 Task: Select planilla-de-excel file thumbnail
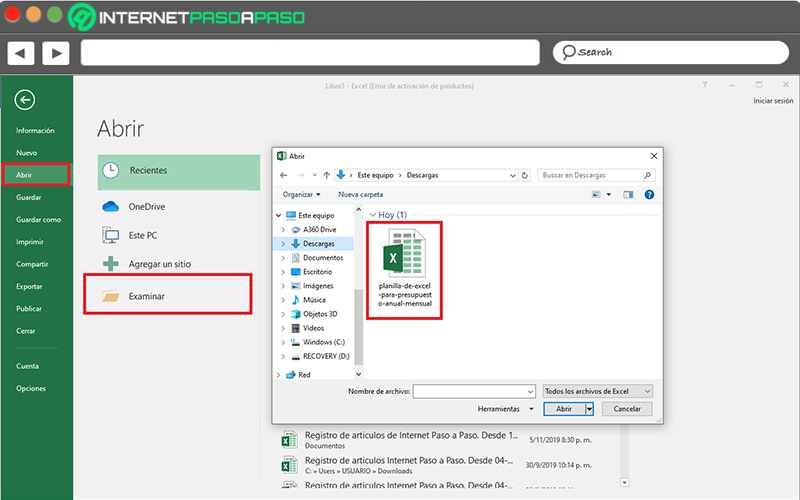coord(405,270)
